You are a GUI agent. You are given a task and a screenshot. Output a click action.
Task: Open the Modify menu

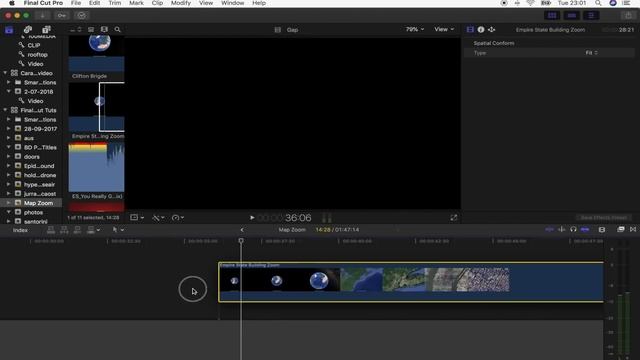180,3
